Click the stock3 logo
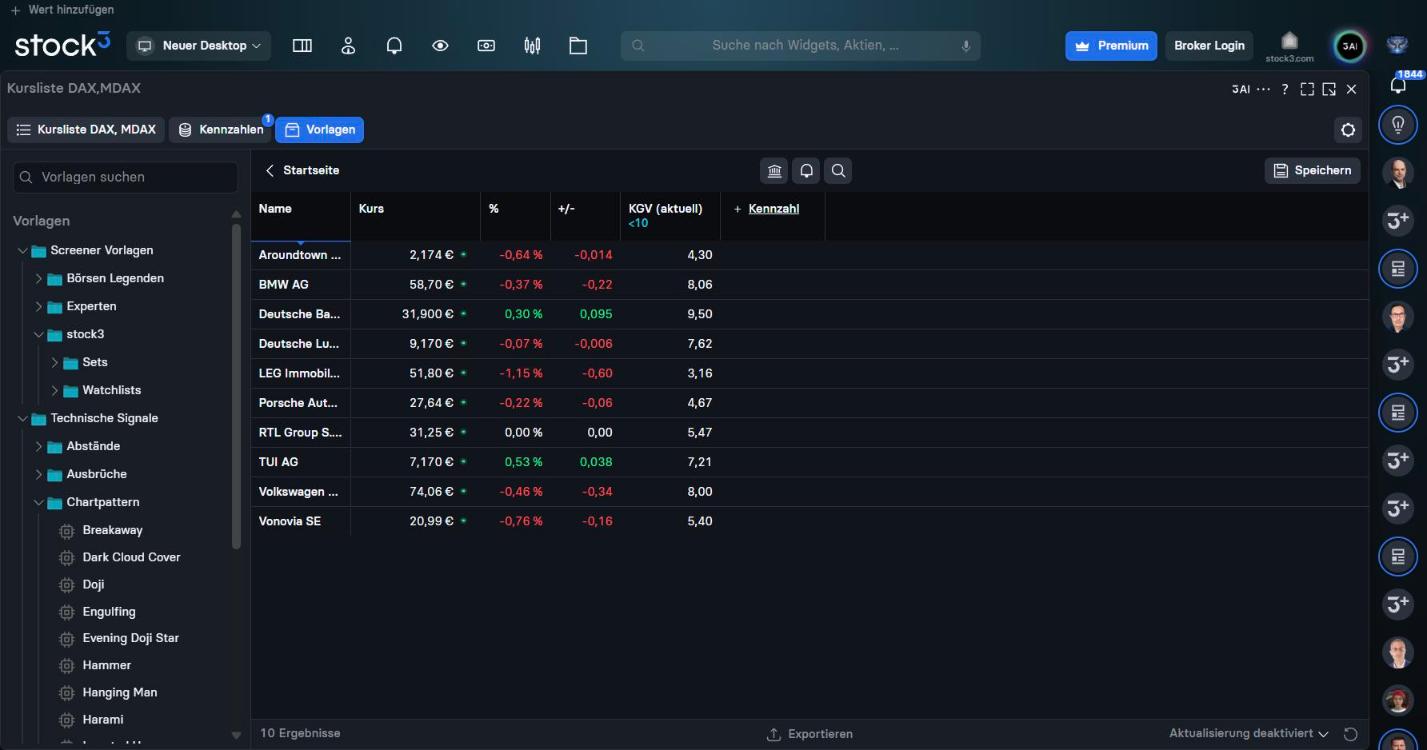The width and height of the screenshot is (1427, 750). (x=62, y=45)
